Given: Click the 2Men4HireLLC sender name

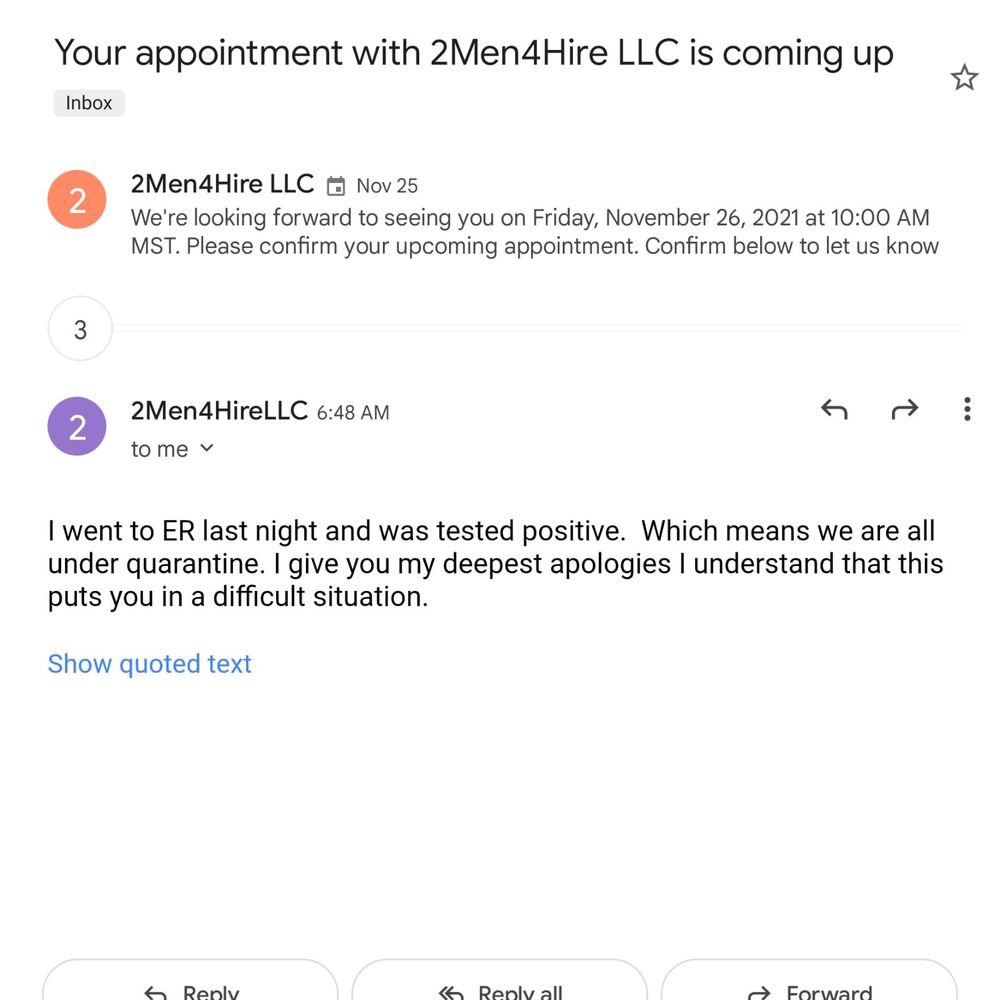Looking at the screenshot, I should 219,411.
